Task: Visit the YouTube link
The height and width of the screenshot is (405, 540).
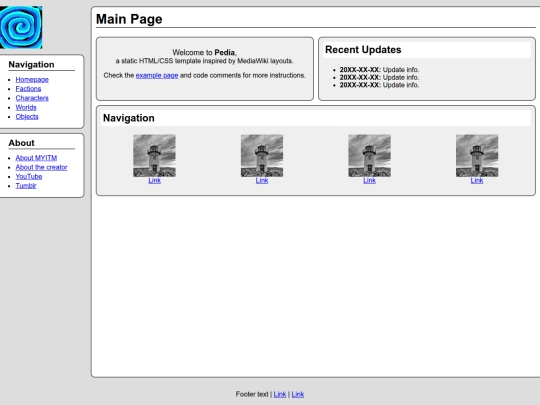Action: tap(29, 177)
